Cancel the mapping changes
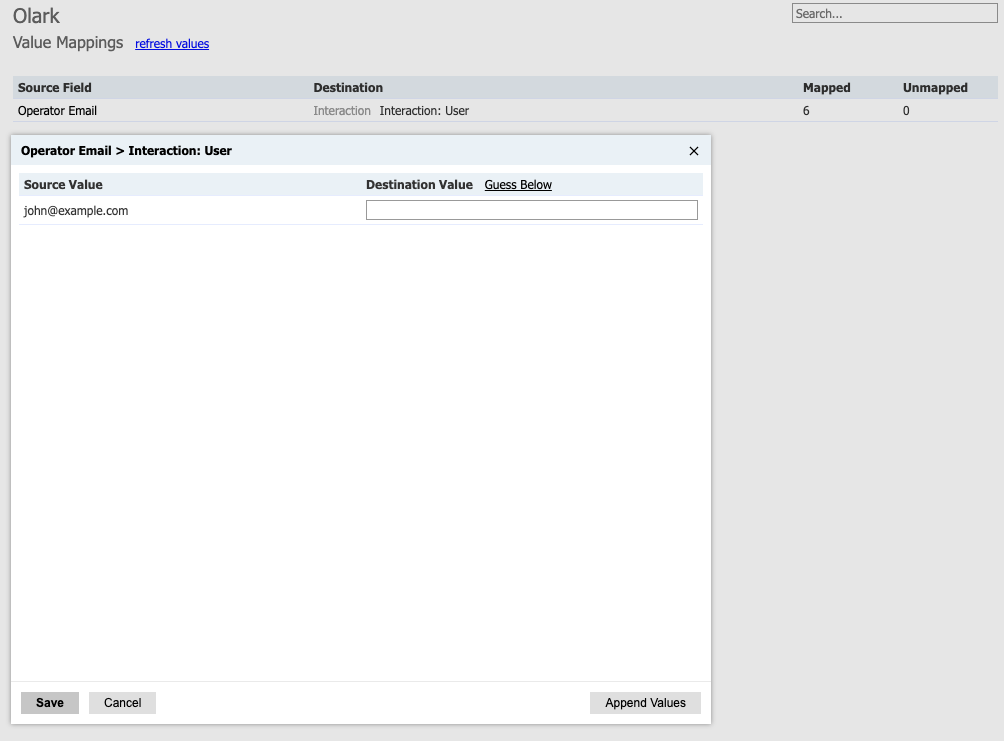Screen dimensions: 1004x741 pyautogui.click(x=122, y=702)
